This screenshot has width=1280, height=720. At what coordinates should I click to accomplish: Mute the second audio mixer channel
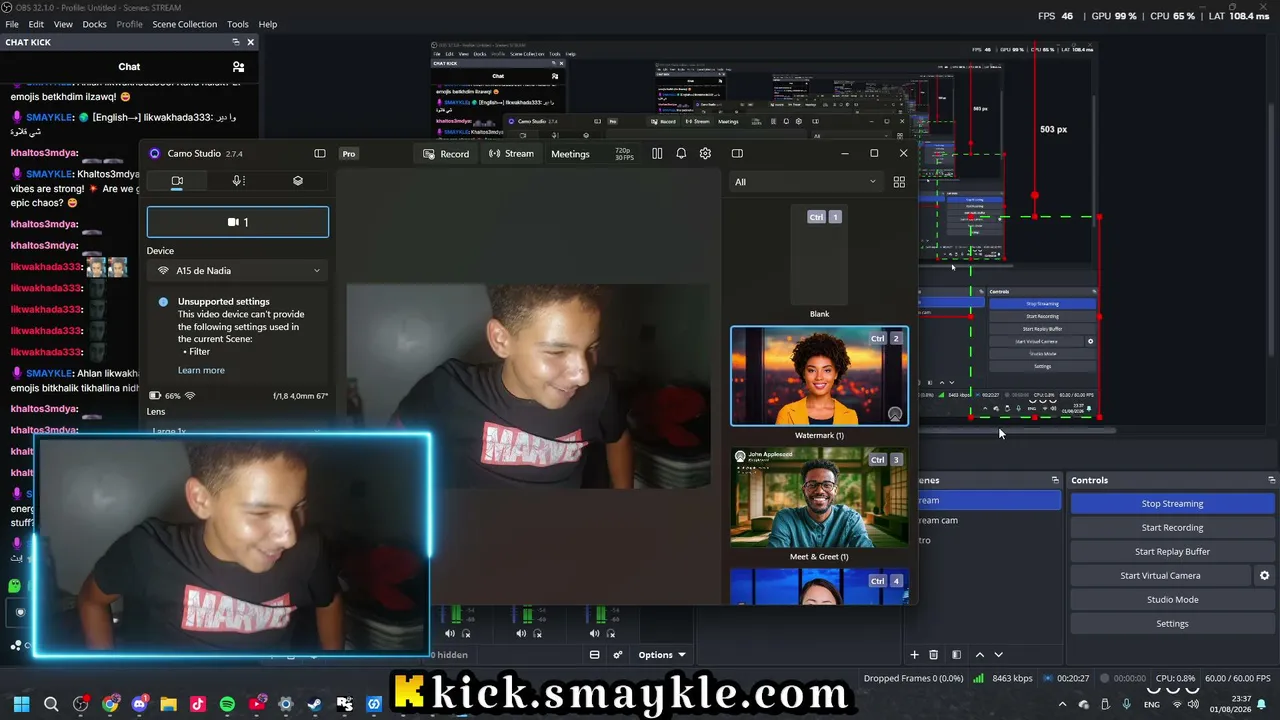pyautogui.click(x=521, y=633)
